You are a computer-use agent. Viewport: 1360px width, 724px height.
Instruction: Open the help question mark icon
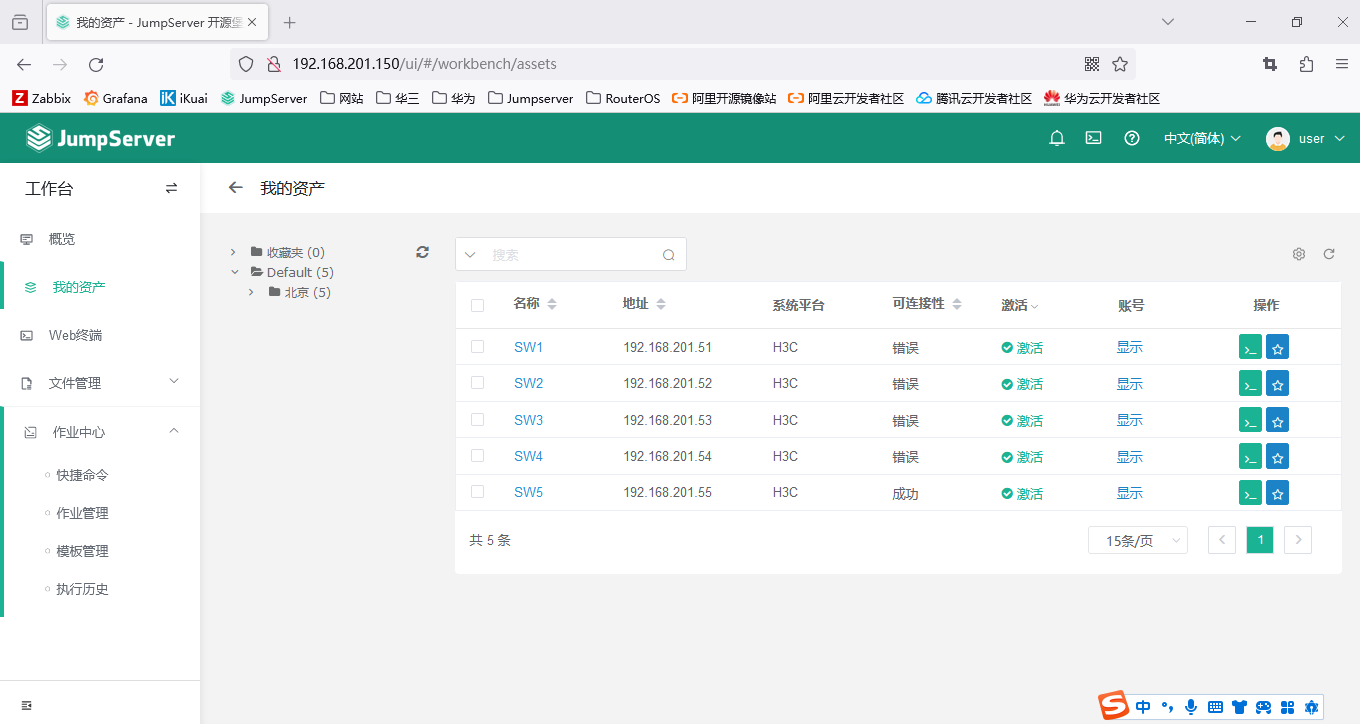(1131, 138)
